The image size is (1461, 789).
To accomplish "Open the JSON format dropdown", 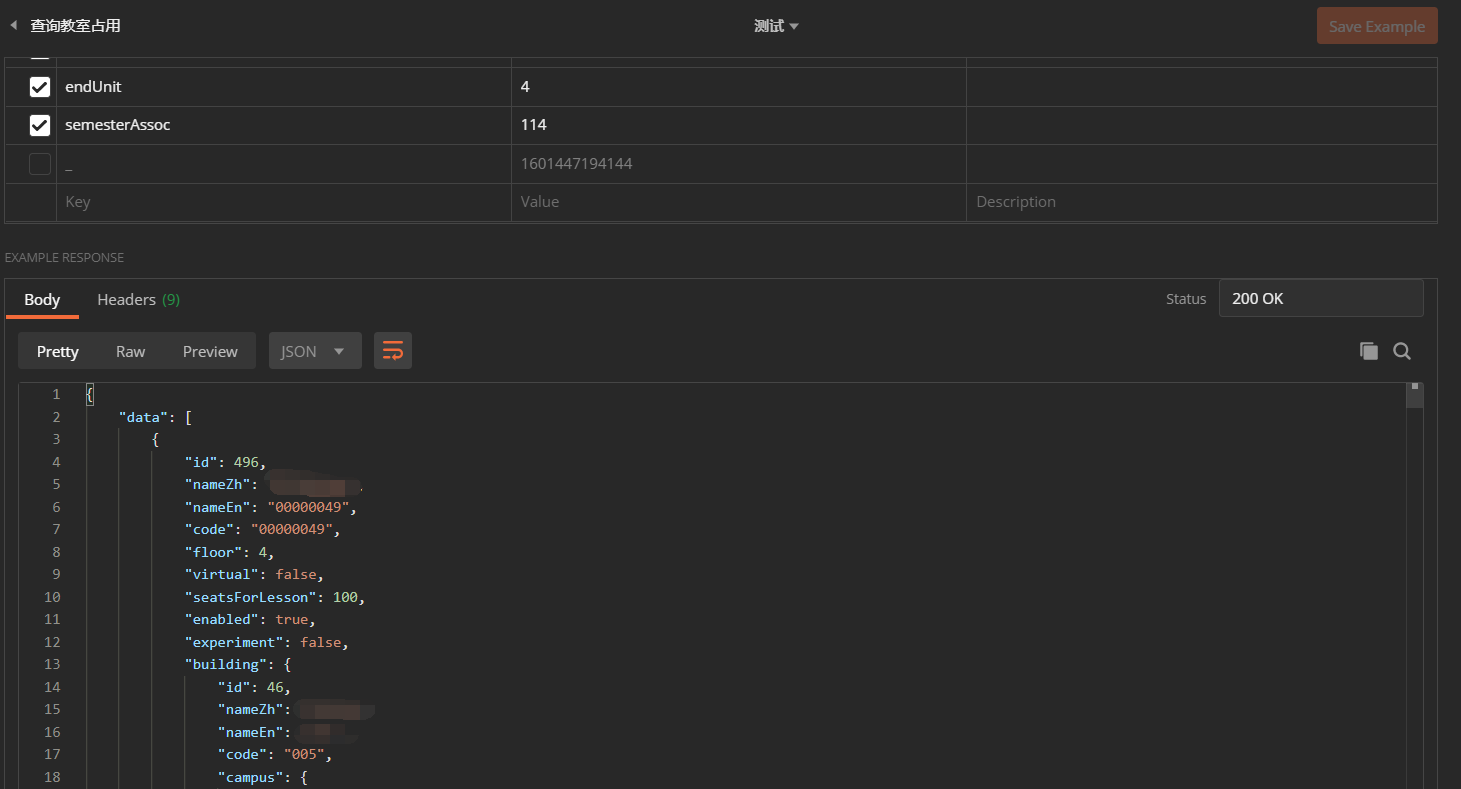I will point(314,351).
